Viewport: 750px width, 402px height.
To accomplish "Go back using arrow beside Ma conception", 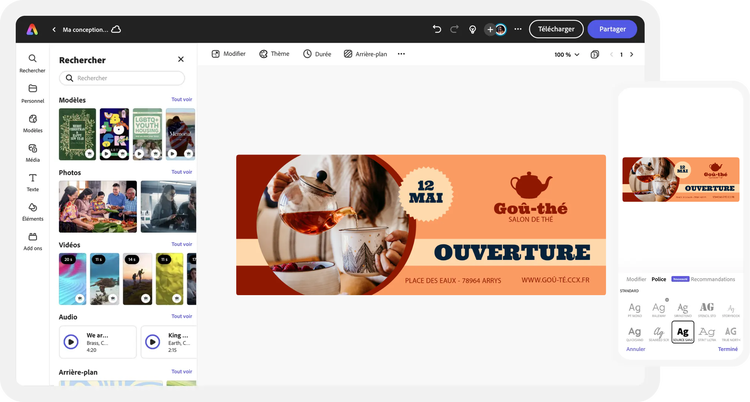I will click(54, 30).
